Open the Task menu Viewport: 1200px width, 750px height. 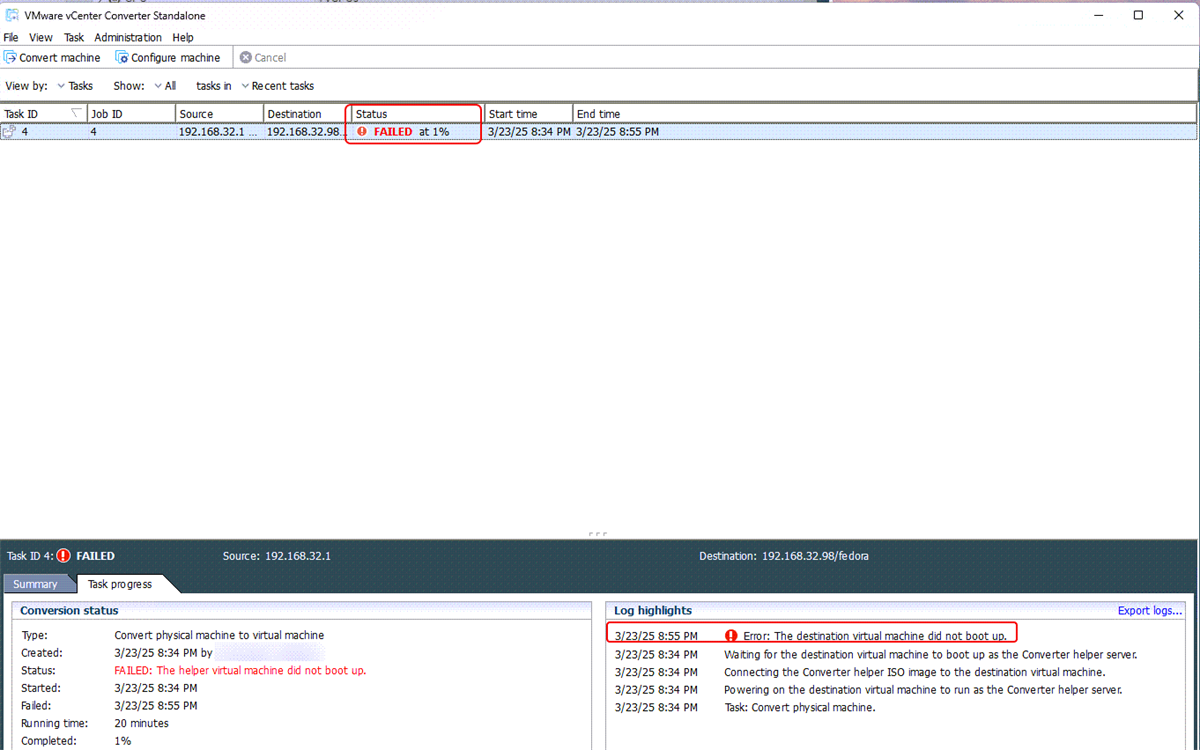click(x=74, y=37)
